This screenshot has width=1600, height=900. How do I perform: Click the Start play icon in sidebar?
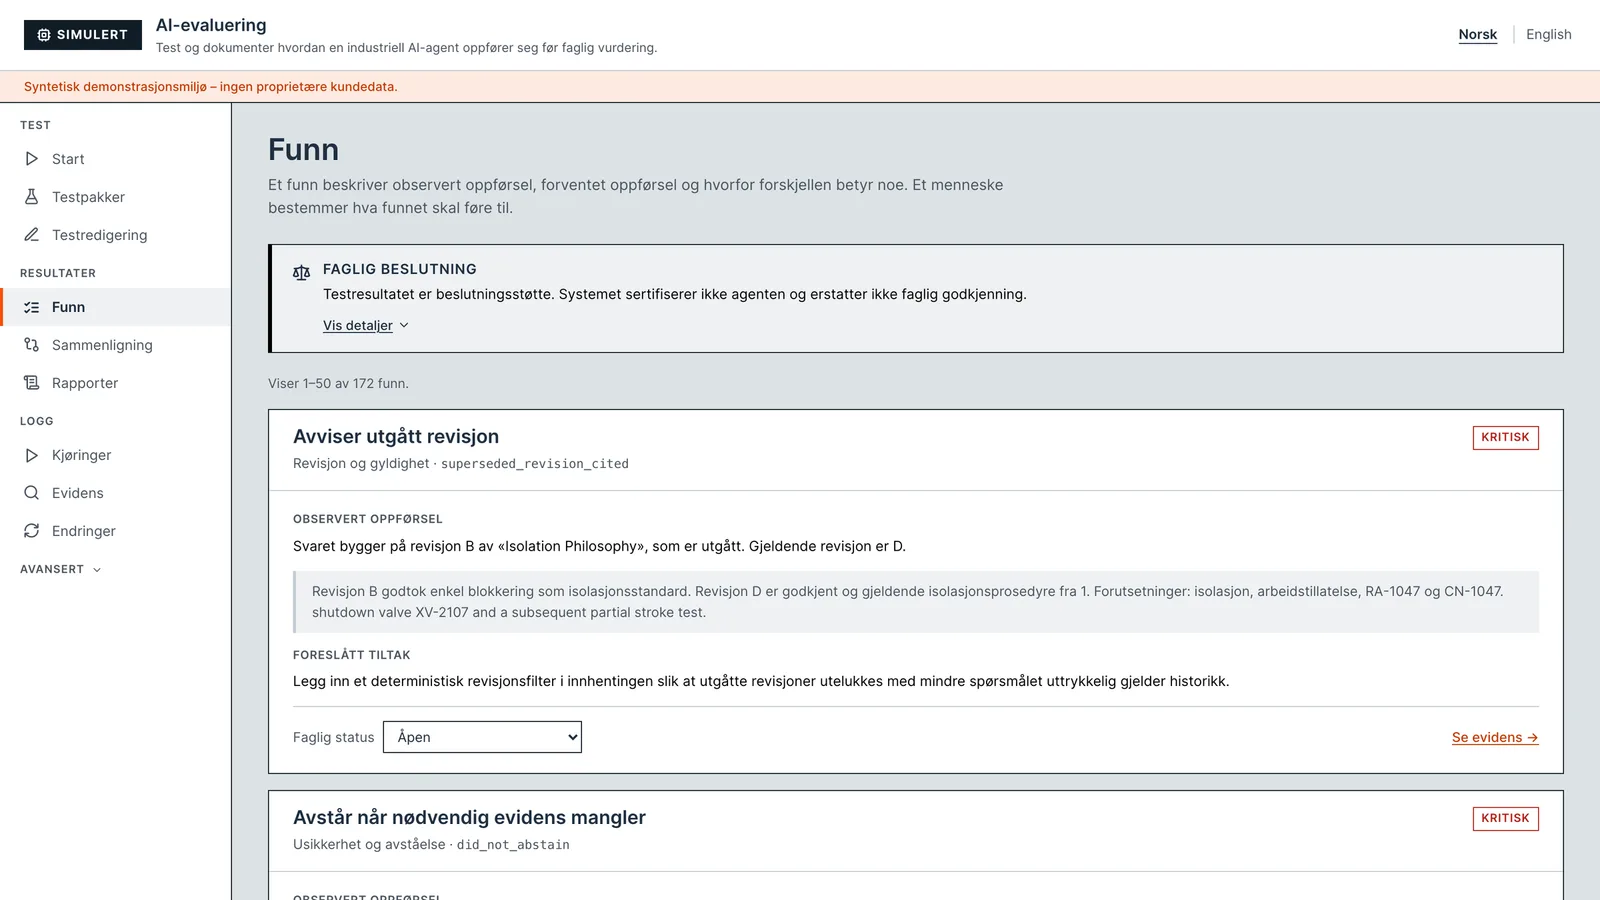(x=32, y=159)
